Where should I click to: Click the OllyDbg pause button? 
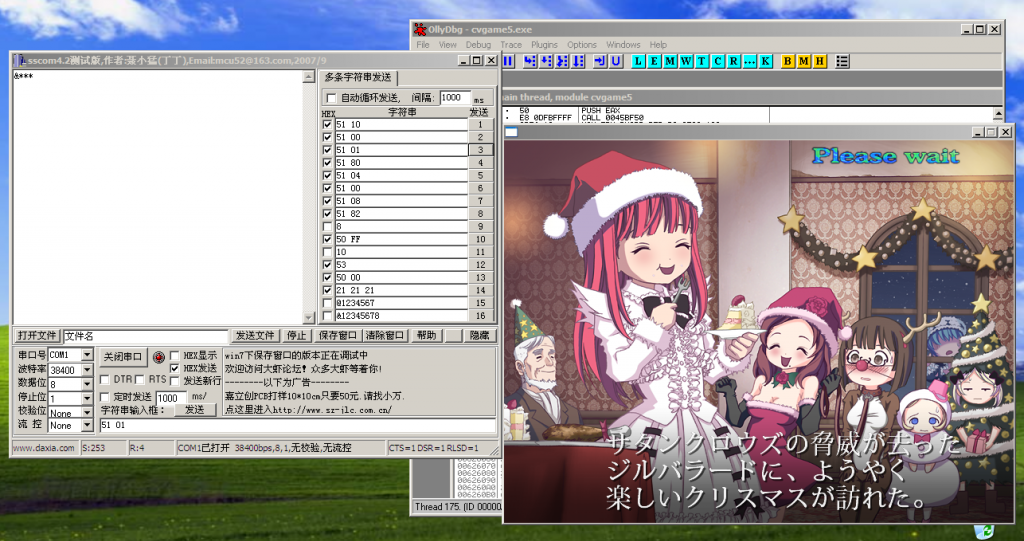(x=509, y=61)
